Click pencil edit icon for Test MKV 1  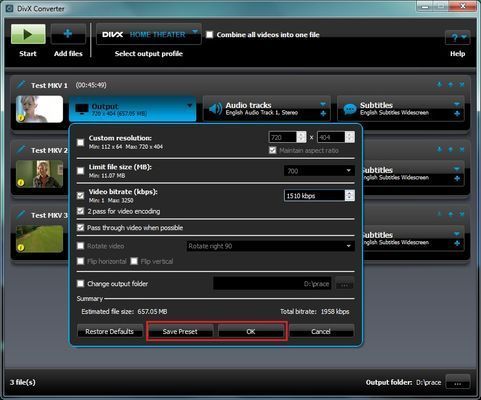(21, 84)
